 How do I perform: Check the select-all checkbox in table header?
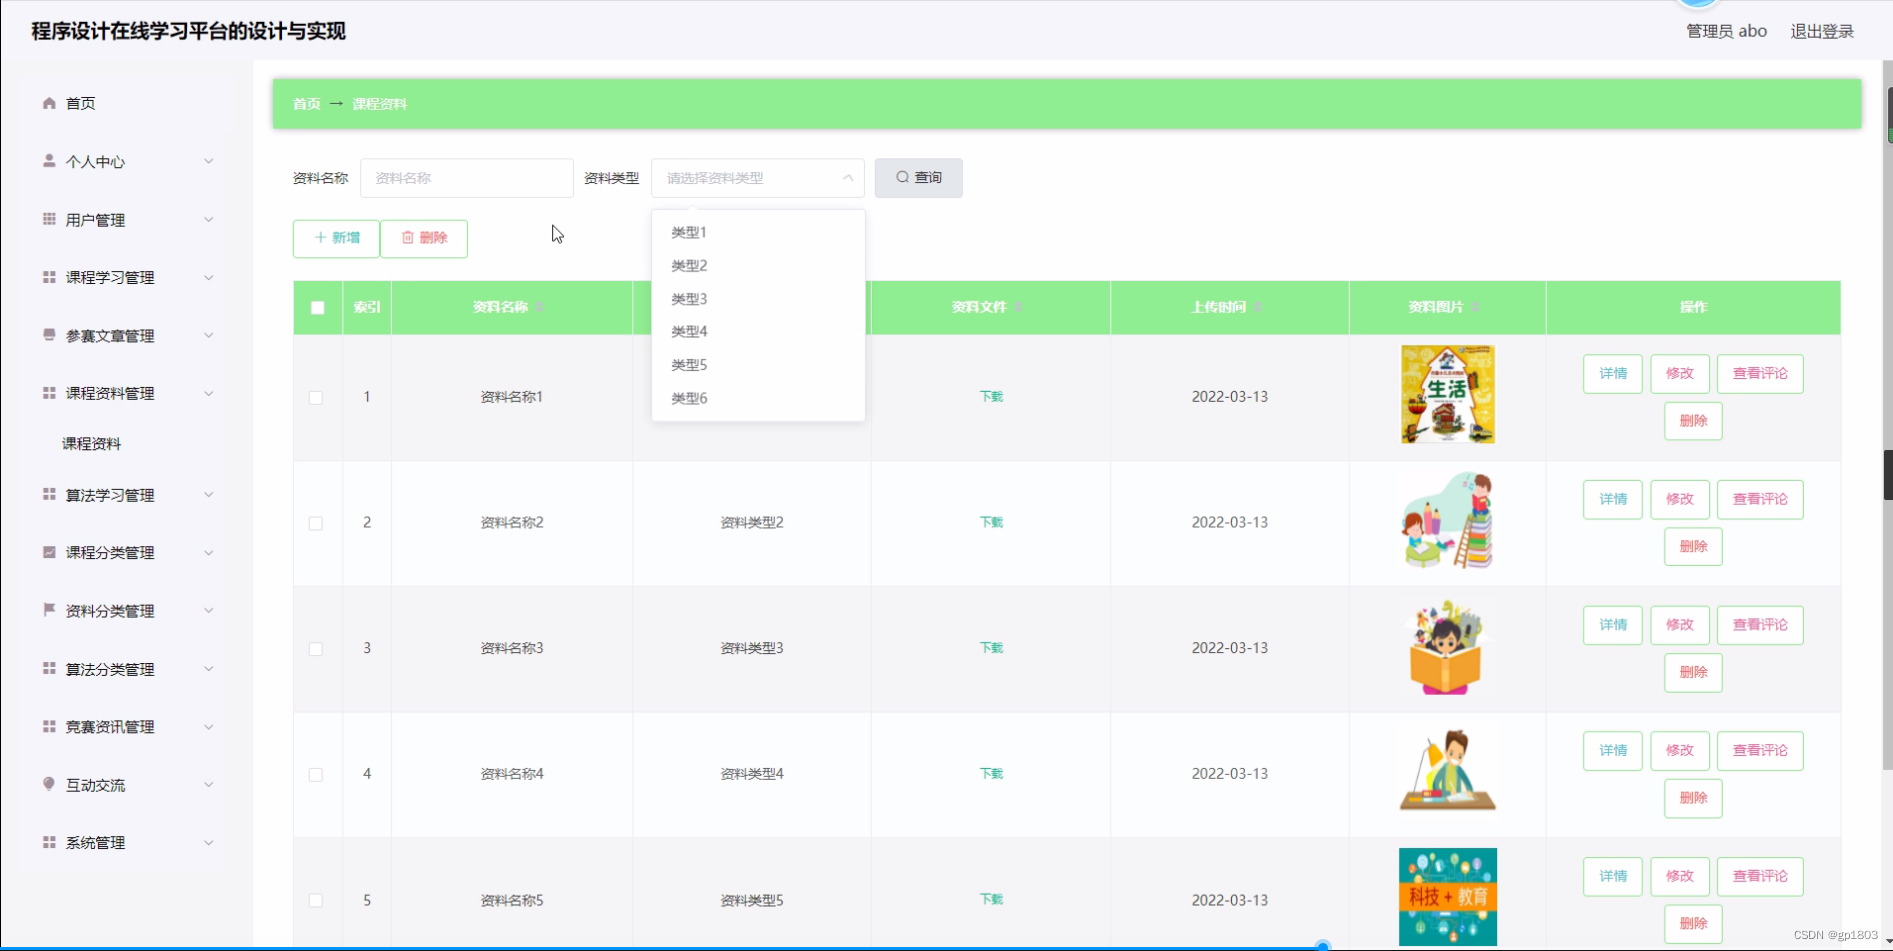point(317,307)
